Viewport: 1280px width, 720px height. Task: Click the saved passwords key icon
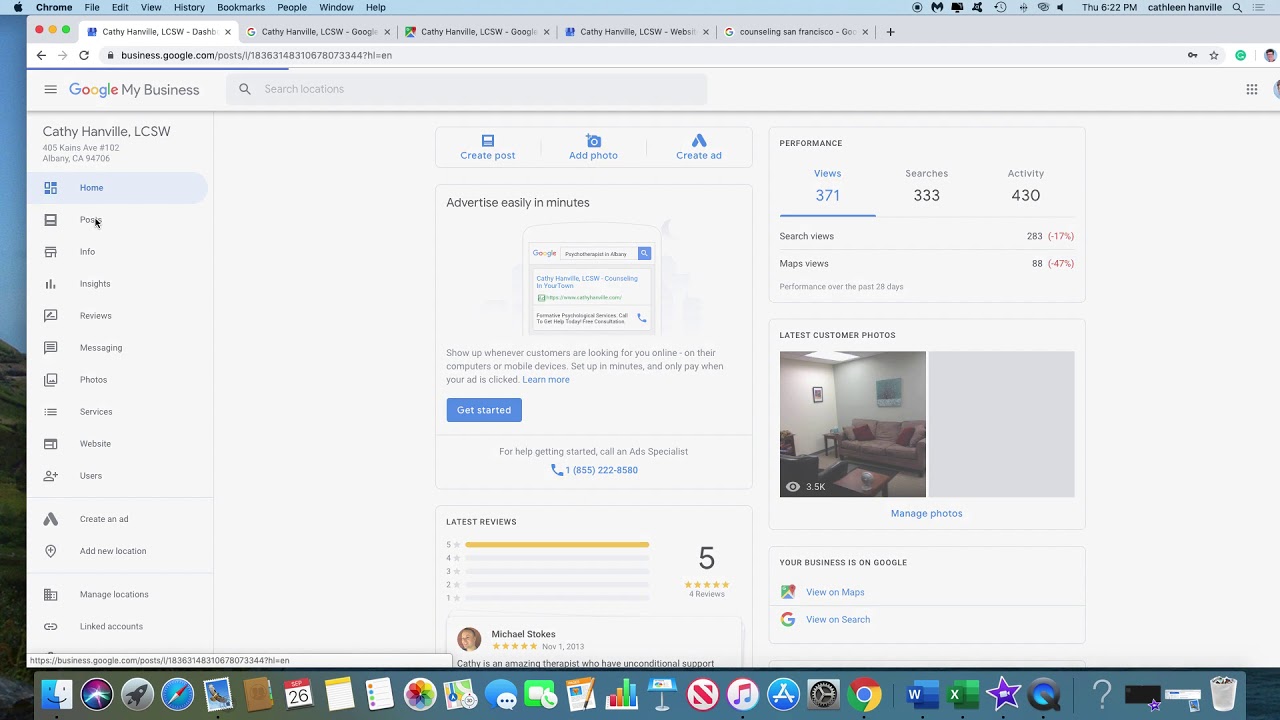coord(1192,55)
